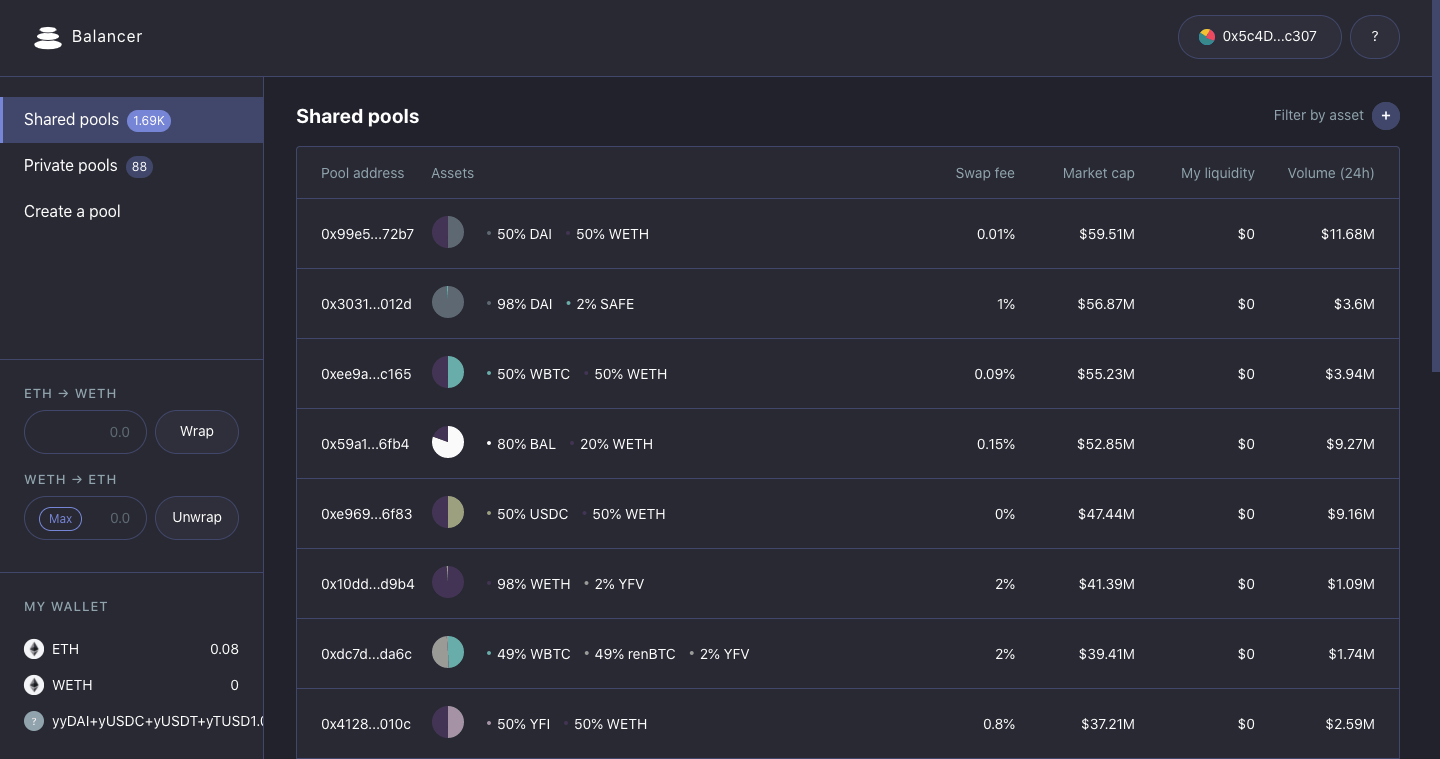Click the My liquidity column header

(x=1218, y=173)
